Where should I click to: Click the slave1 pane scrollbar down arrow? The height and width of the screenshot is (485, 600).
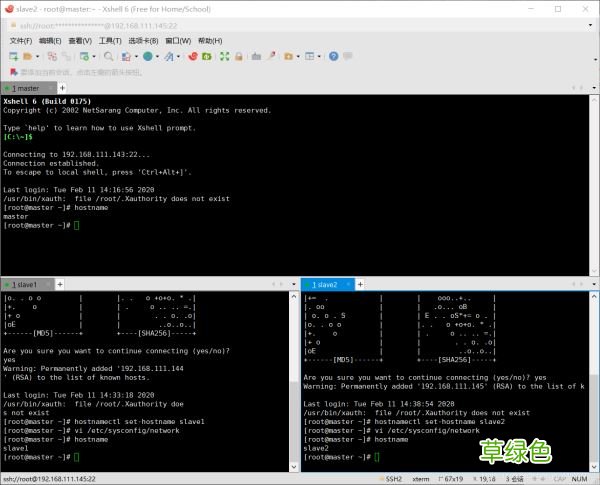[x=294, y=467]
